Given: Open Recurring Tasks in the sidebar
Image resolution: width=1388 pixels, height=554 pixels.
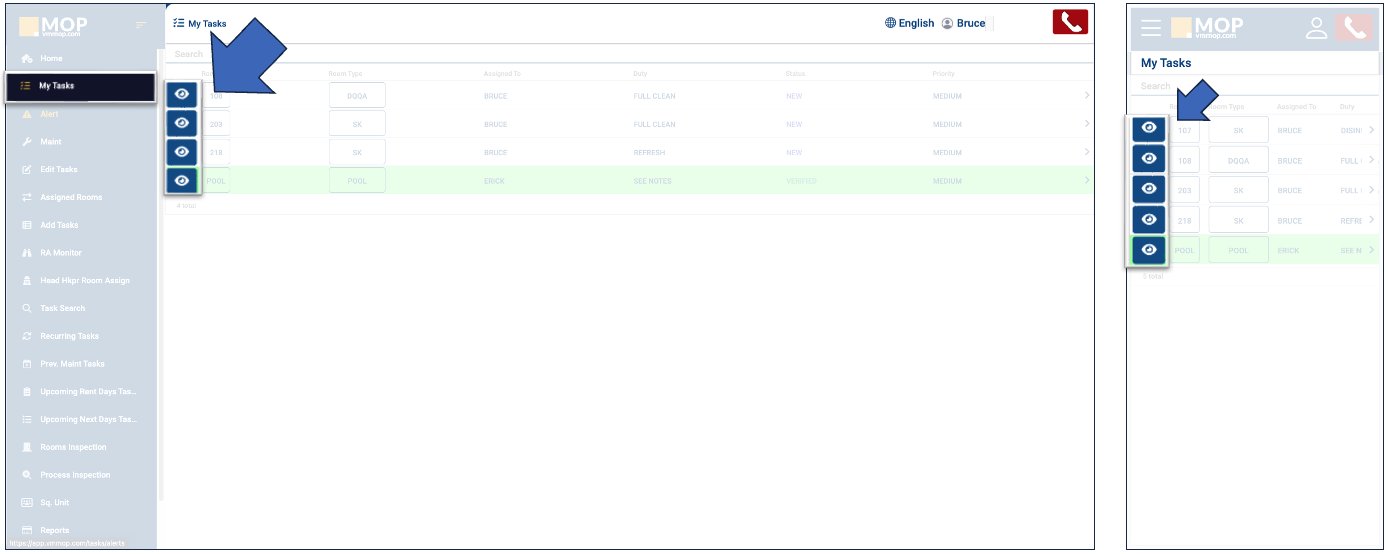Looking at the screenshot, I should point(68,336).
